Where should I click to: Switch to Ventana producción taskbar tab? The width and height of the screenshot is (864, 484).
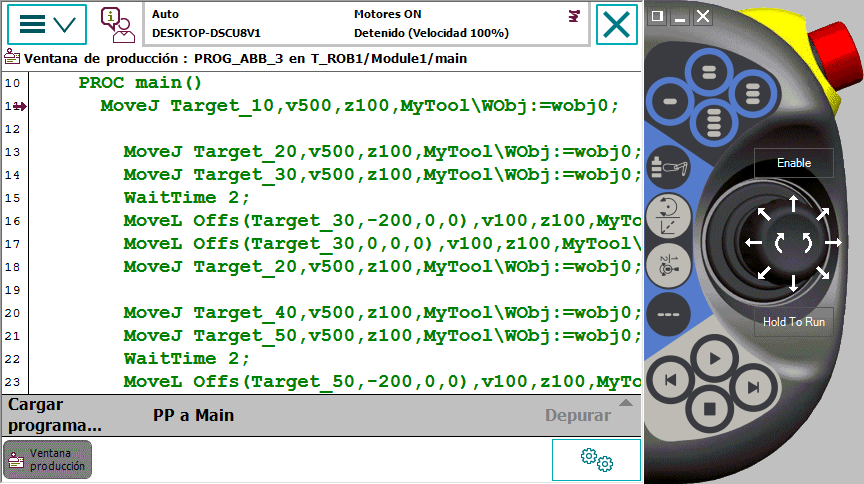point(47,459)
